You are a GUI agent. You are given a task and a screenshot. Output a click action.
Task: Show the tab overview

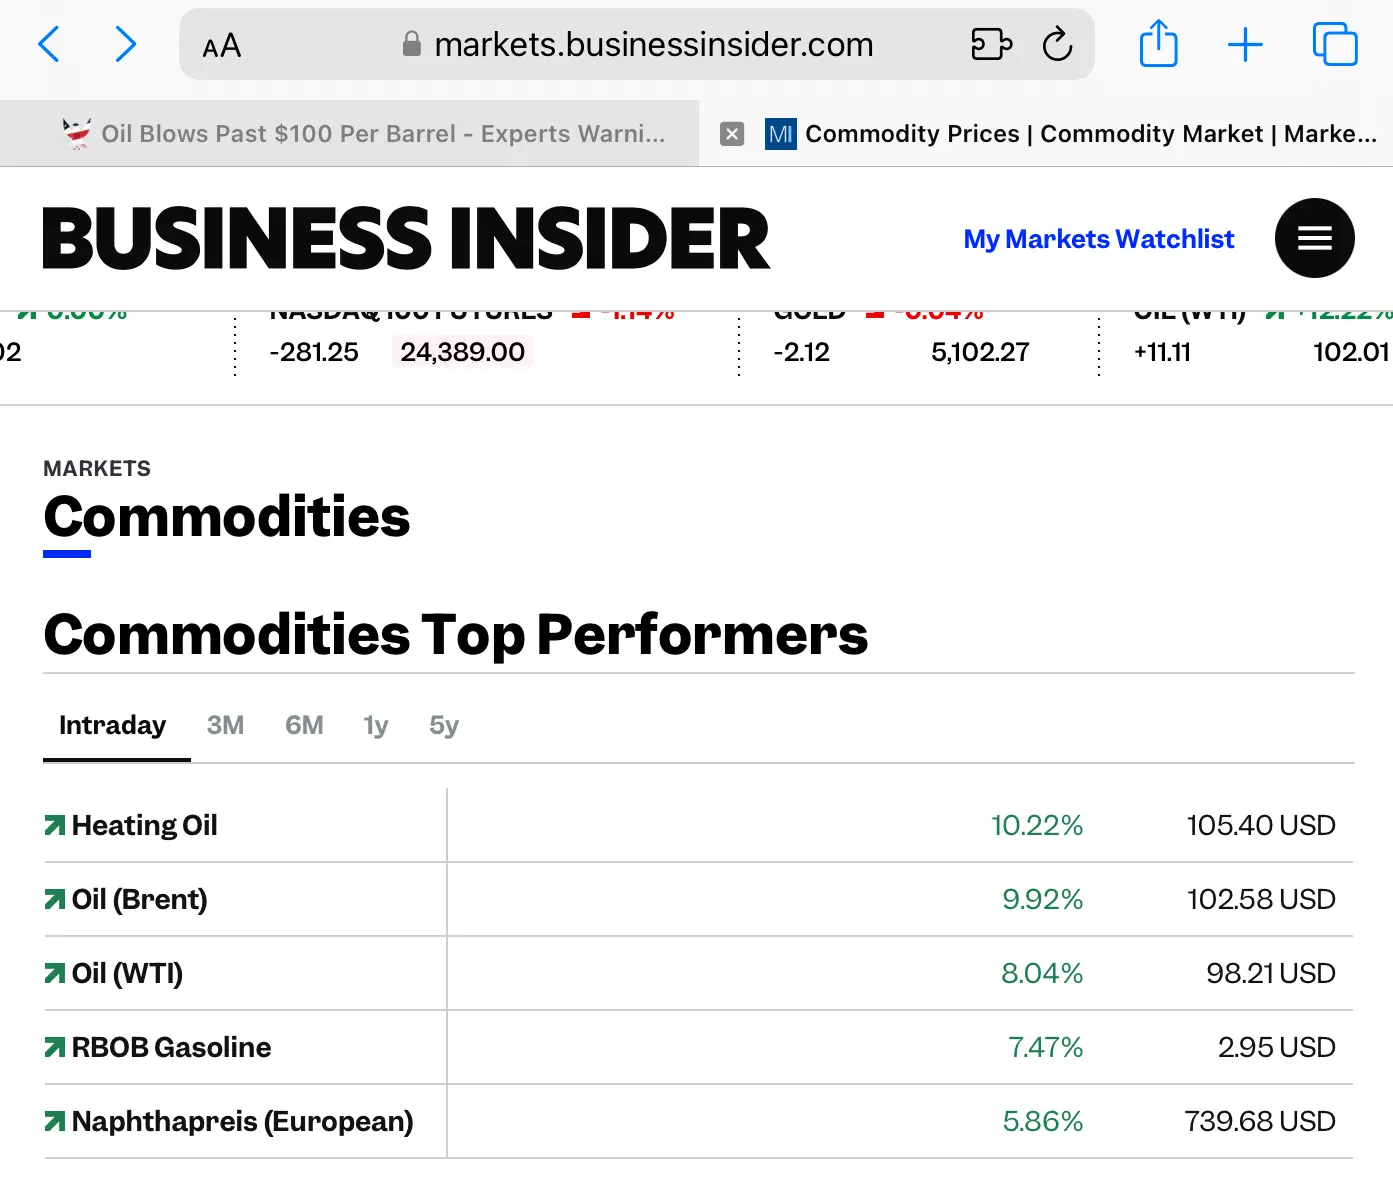pyautogui.click(x=1334, y=45)
